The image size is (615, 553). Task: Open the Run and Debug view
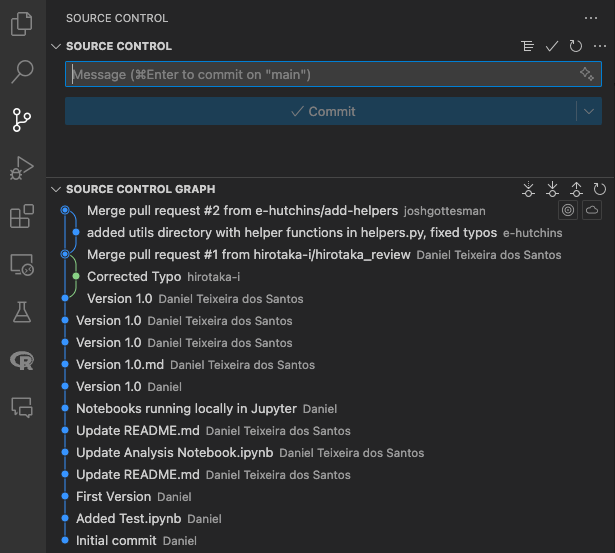tap(22, 168)
